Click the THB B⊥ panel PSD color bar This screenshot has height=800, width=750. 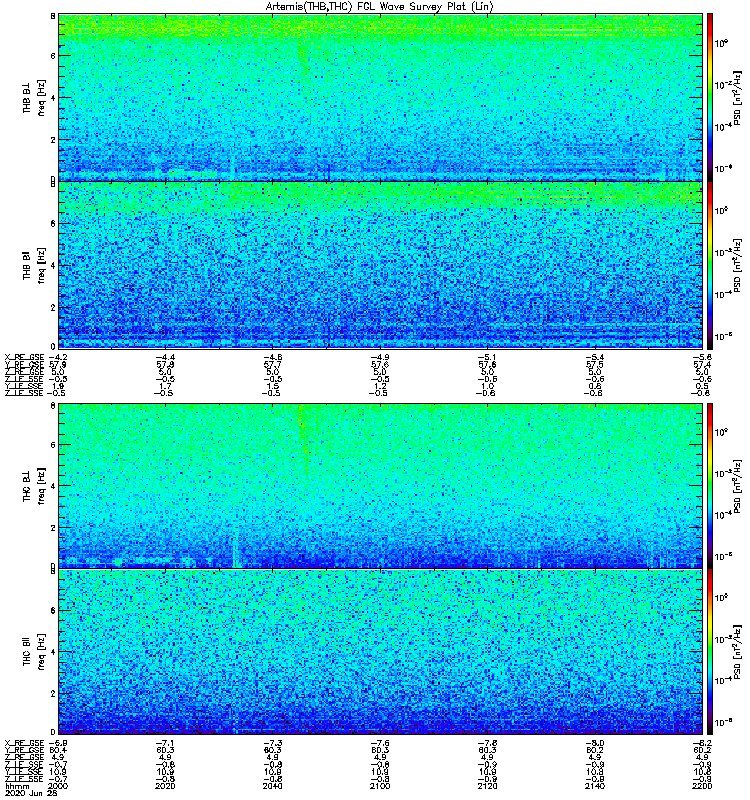[710, 97]
